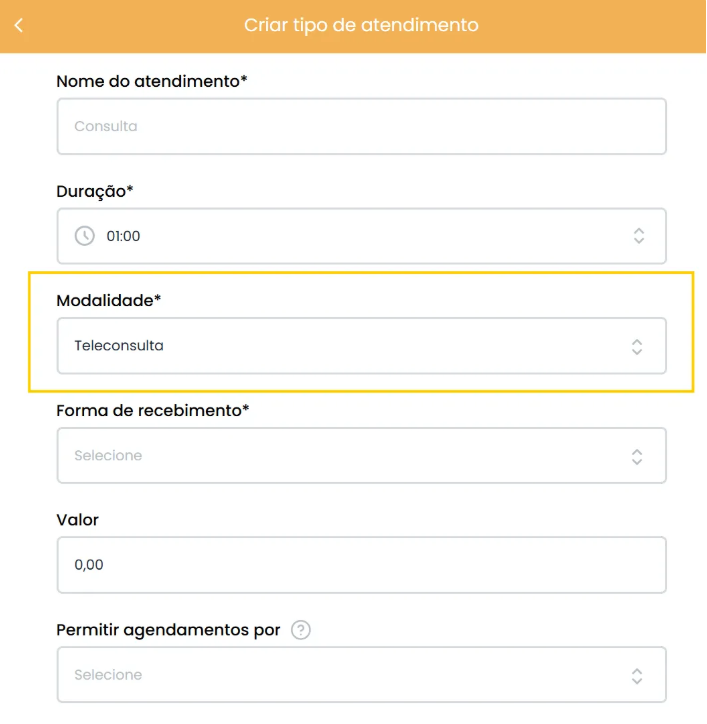This screenshot has width=707, height=724.
Task: Open the Modalidade dropdown showing Teleconsulta
Action: click(x=362, y=346)
